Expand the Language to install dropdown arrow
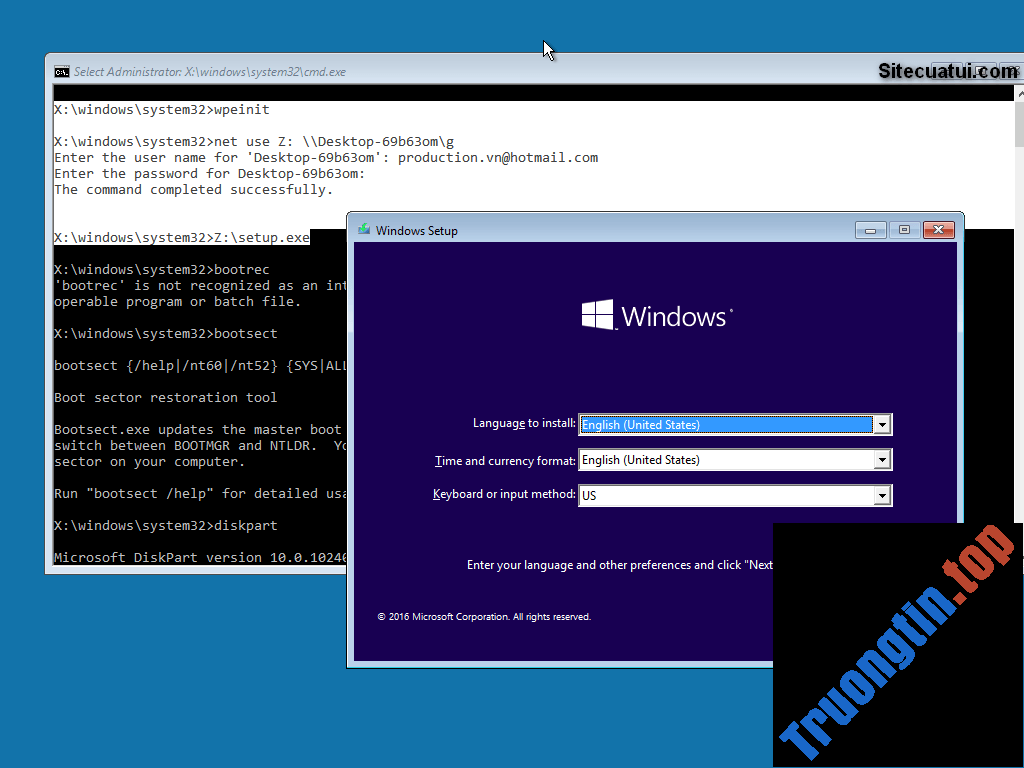The height and width of the screenshot is (768, 1024). tap(881, 425)
